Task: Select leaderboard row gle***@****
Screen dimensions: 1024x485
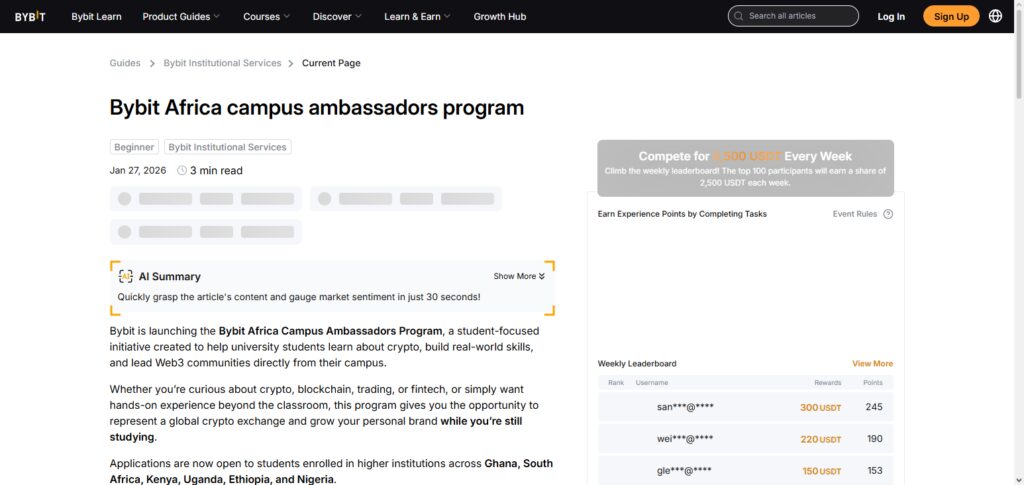Action: [745, 471]
